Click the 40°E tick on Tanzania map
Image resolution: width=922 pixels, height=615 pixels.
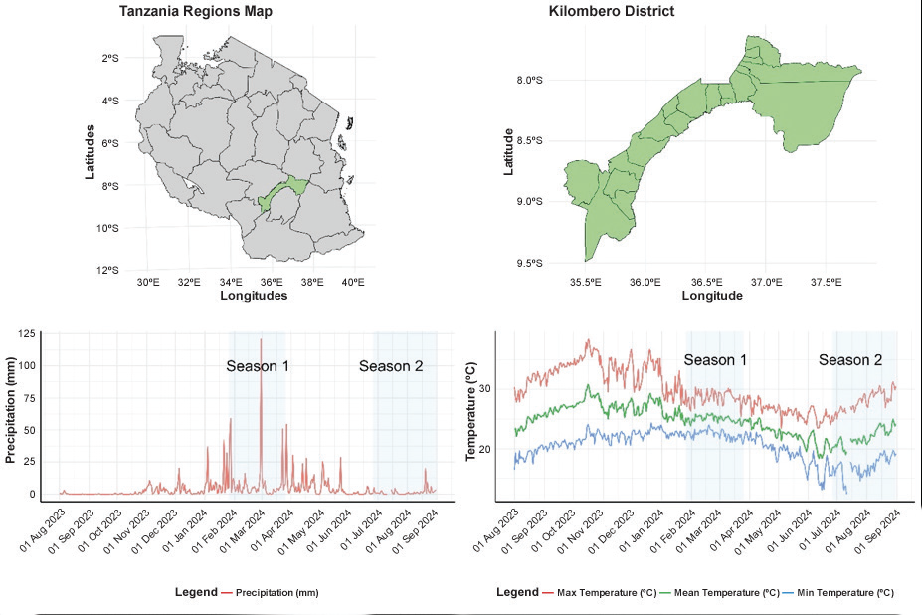point(352,283)
